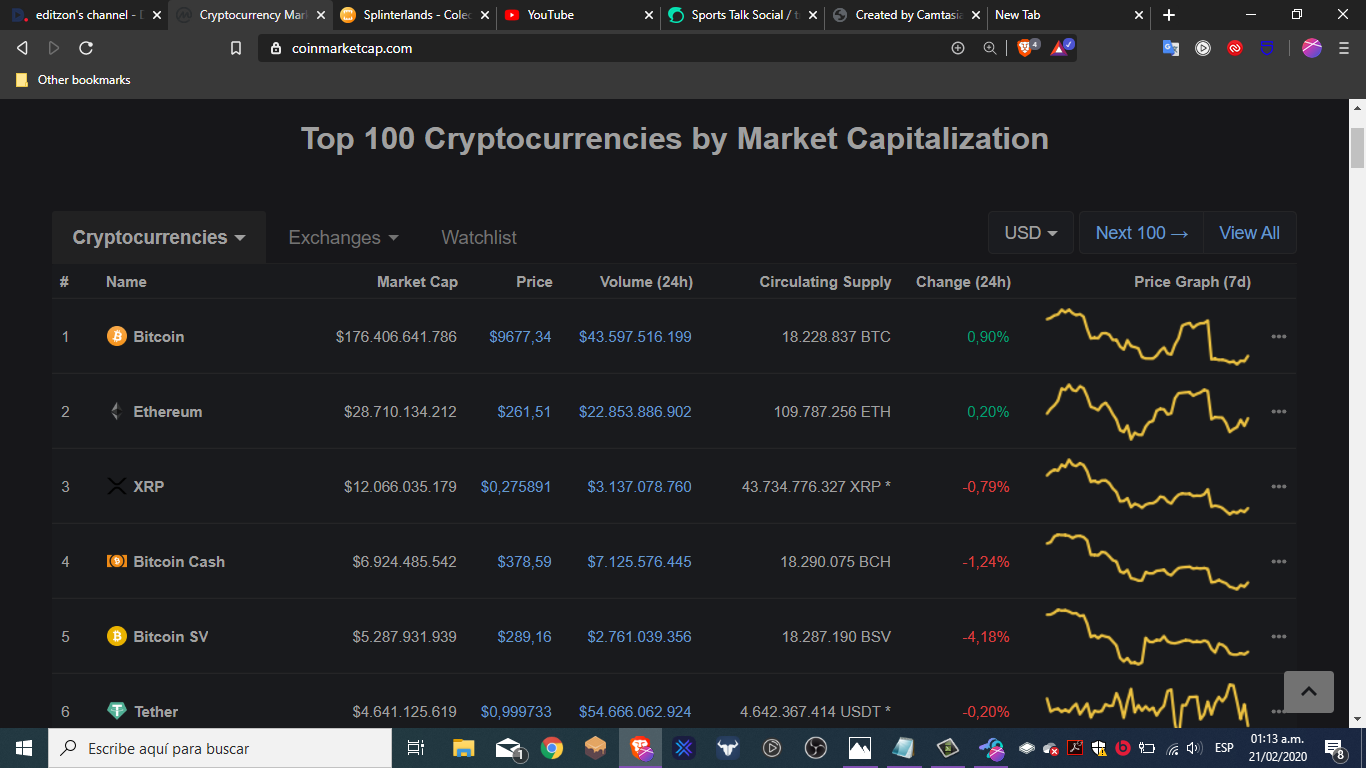Screen dimensions: 1366x768
Task: Click the Ethereum diamond logo icon
Action: 117,411
